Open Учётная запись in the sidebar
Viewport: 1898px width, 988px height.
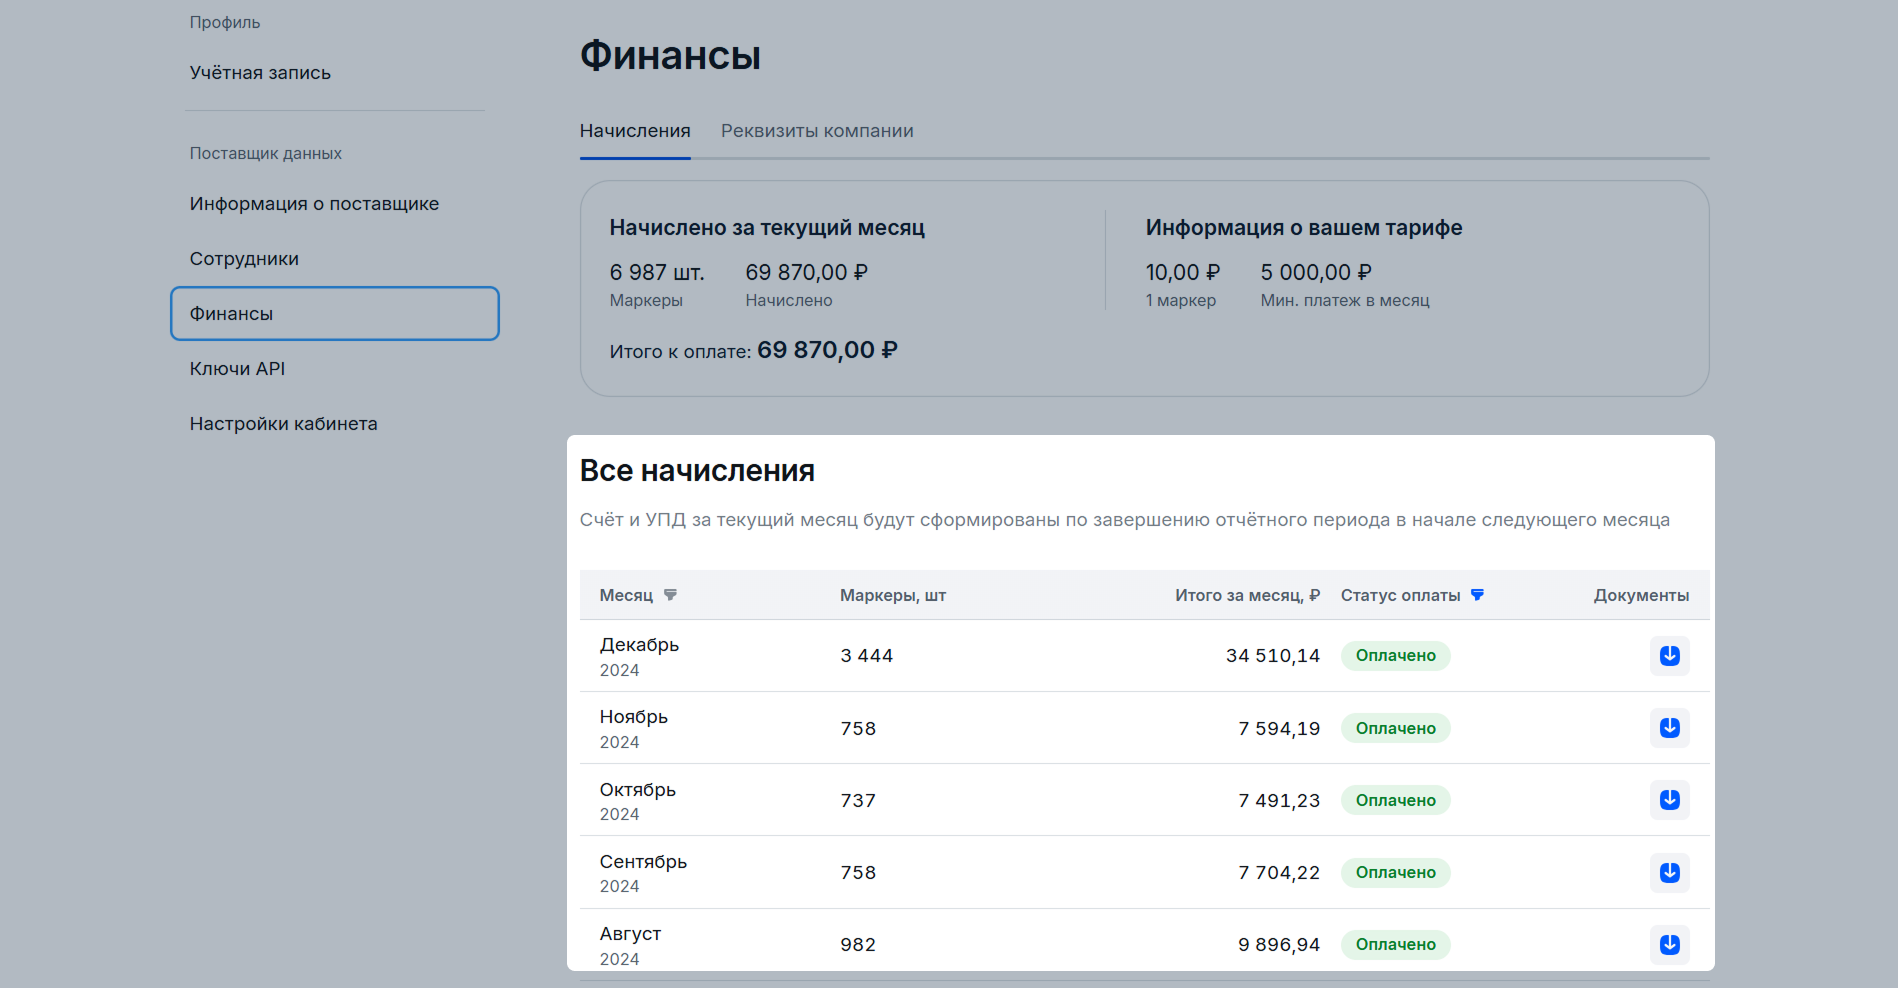point(260,73)
